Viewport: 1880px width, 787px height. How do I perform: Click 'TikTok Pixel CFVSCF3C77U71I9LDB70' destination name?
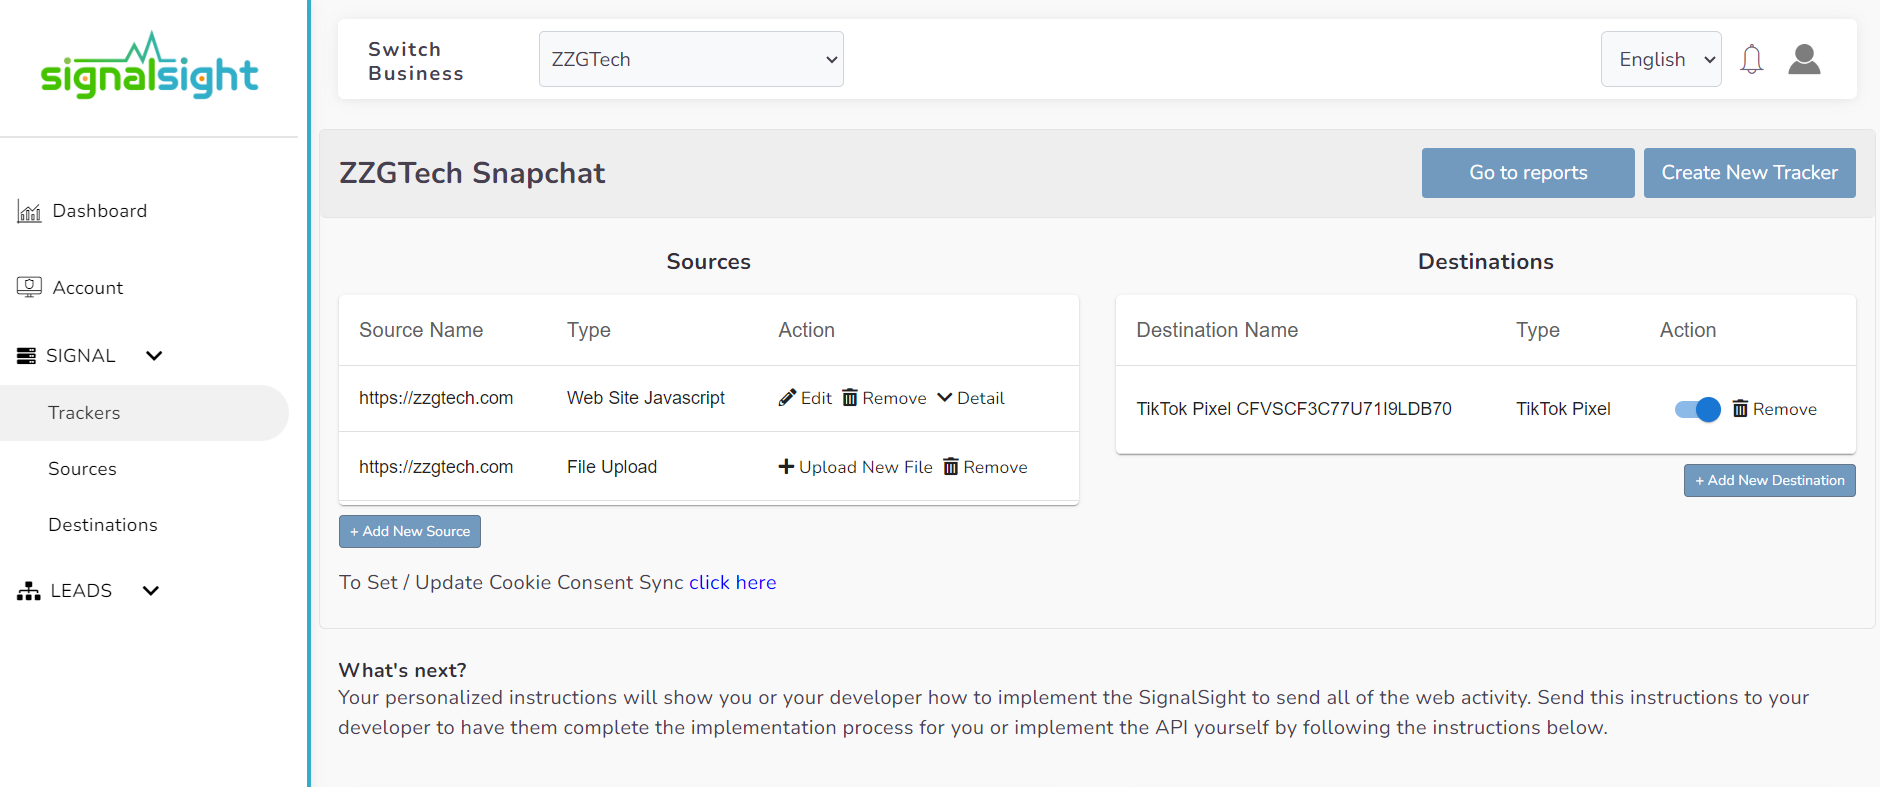(x=1294, y=409)
